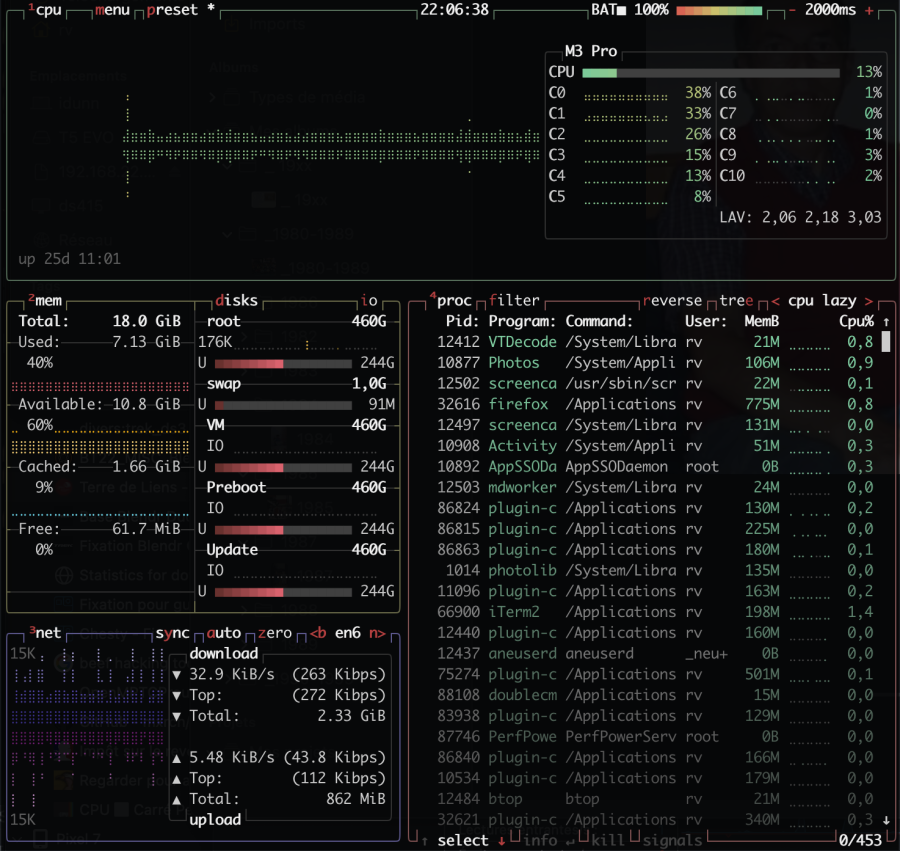Open the btop menu
900x851 pixels.
[x=112, y=10]
